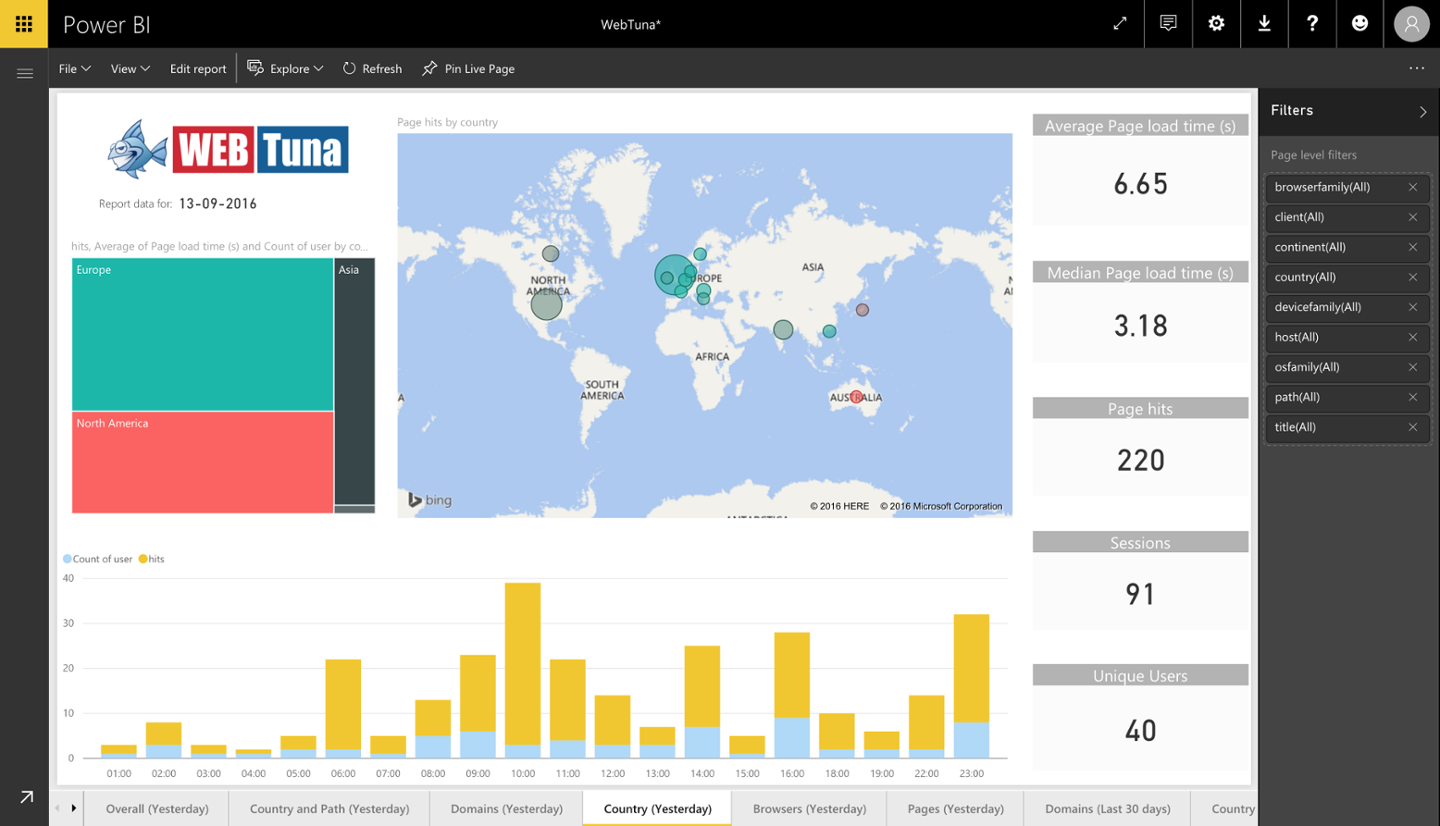Screen dimensions: 1440x826
Task: Open the app launcher grid icon
Action: coord(24,24)
